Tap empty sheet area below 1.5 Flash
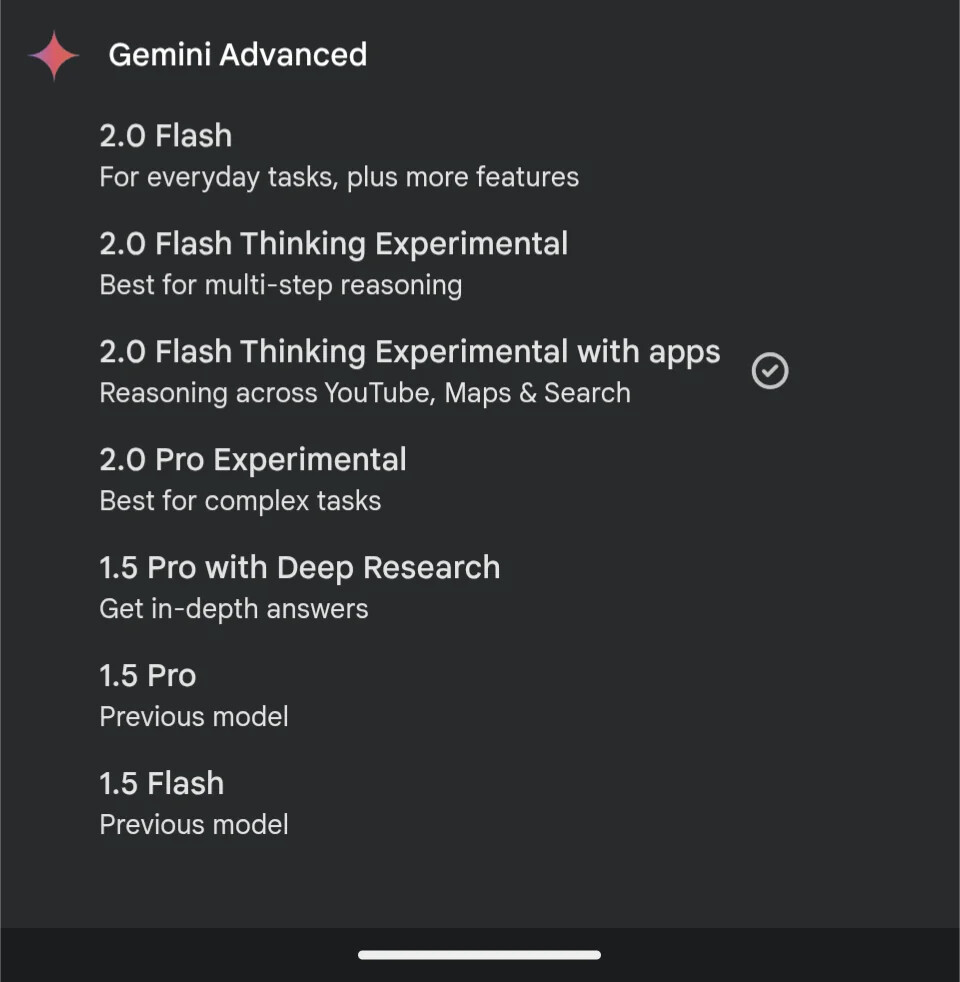This screenshot has height=982, width=960. click(480, 885)
